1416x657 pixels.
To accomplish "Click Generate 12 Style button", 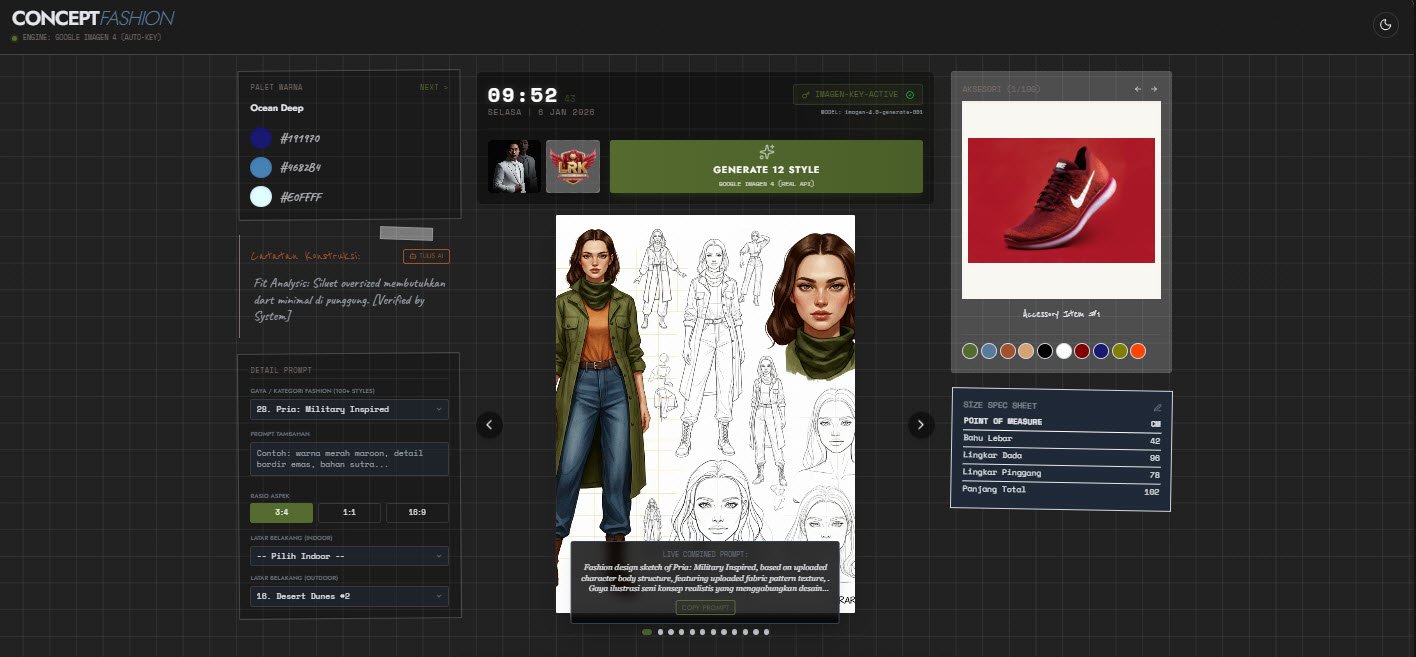I will [766, 166].
